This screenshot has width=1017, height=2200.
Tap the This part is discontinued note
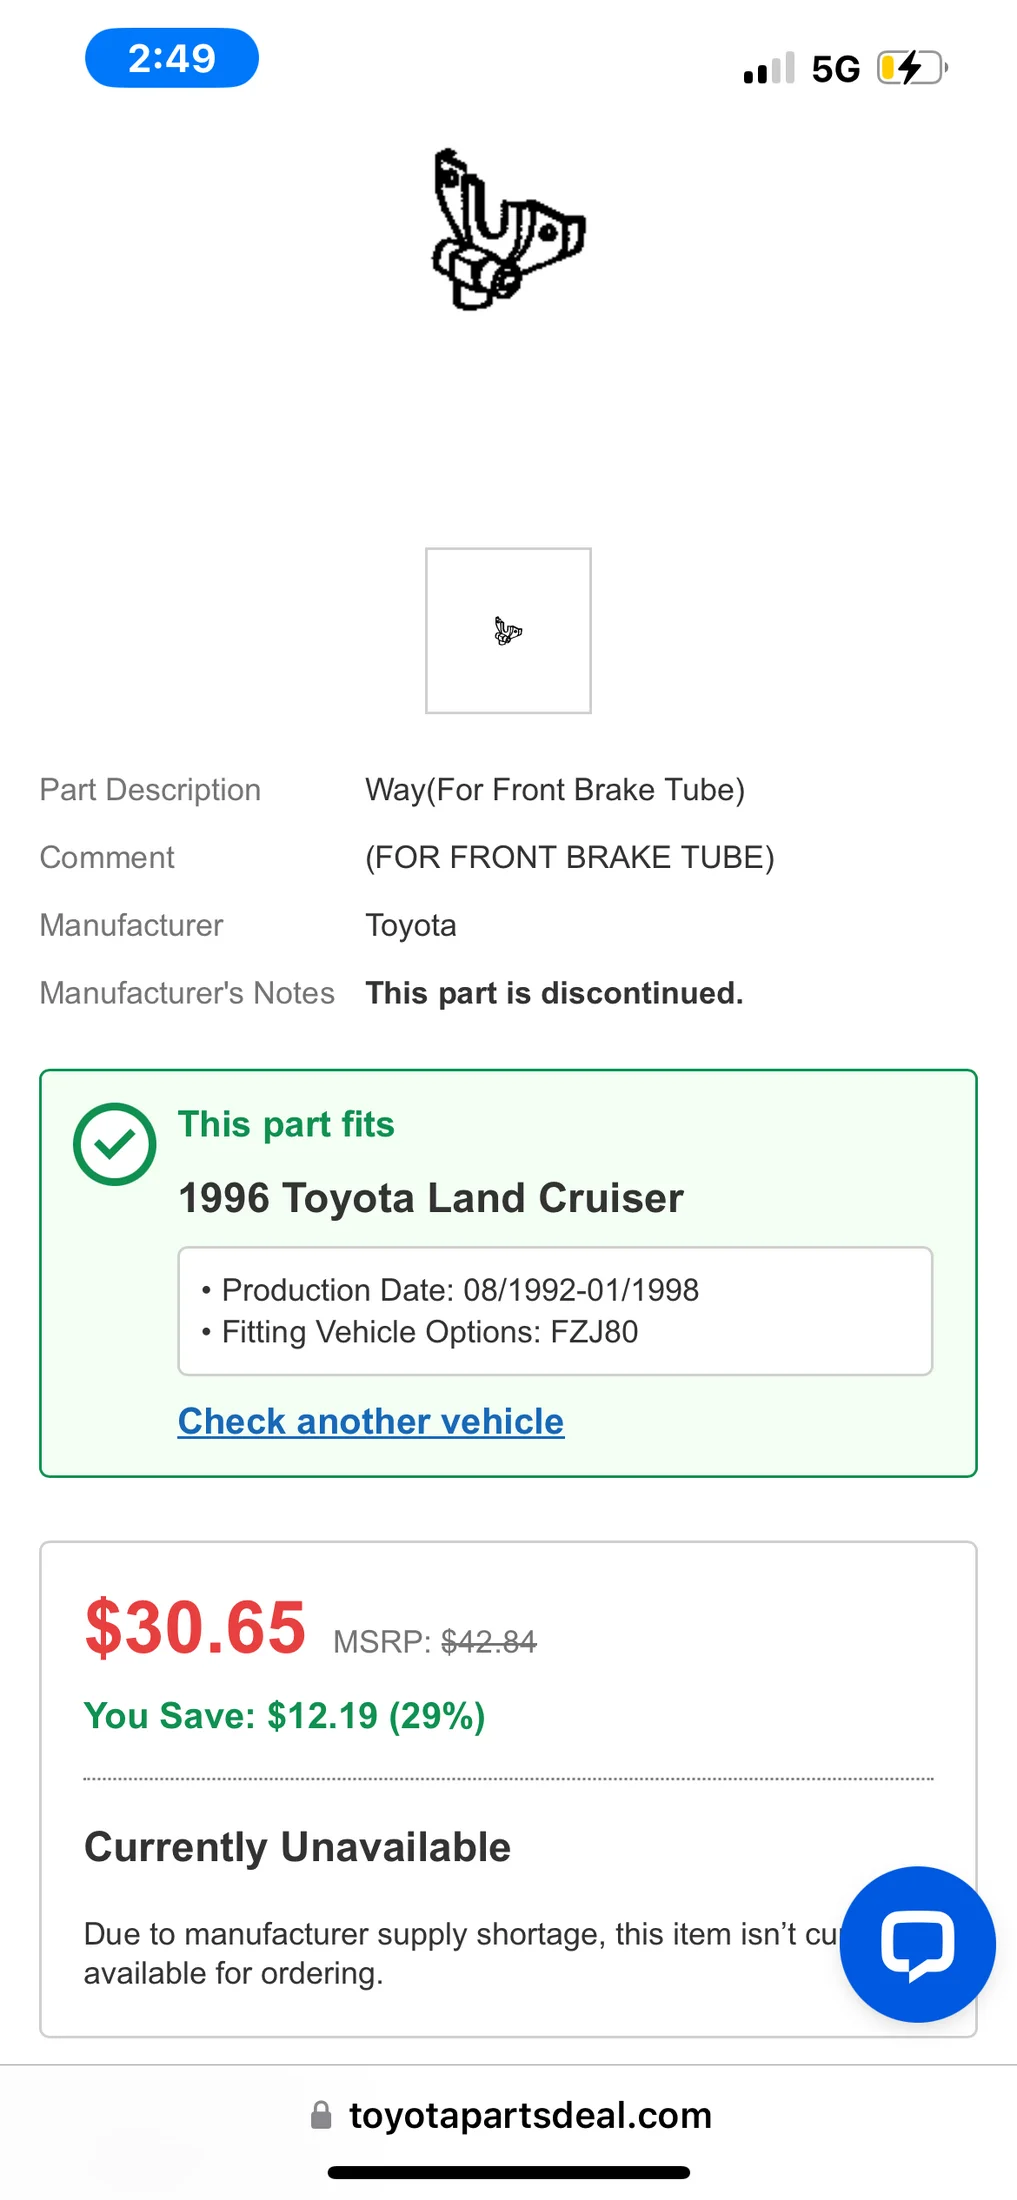tap(555, 993)
